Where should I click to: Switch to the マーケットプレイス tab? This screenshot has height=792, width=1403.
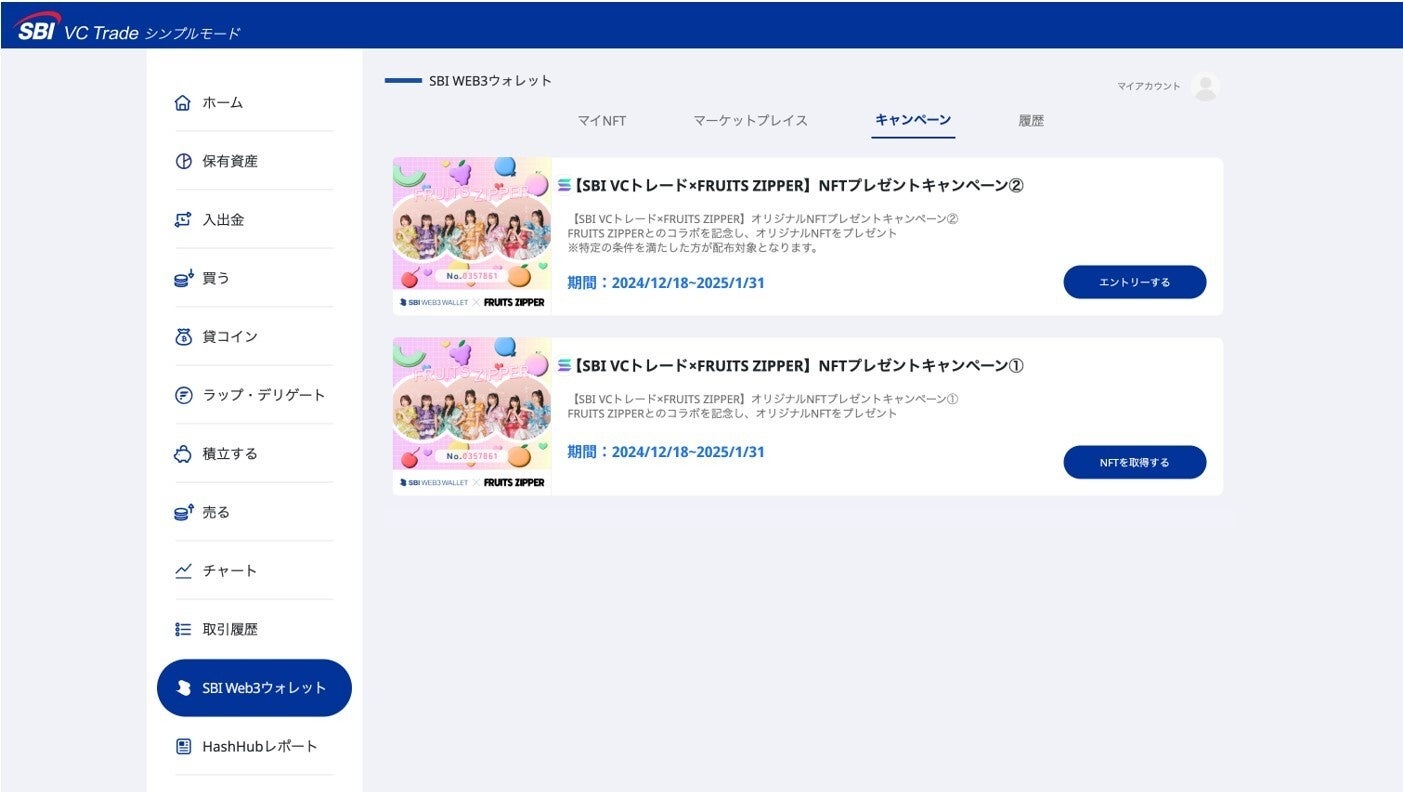click(x=750, y=120)
